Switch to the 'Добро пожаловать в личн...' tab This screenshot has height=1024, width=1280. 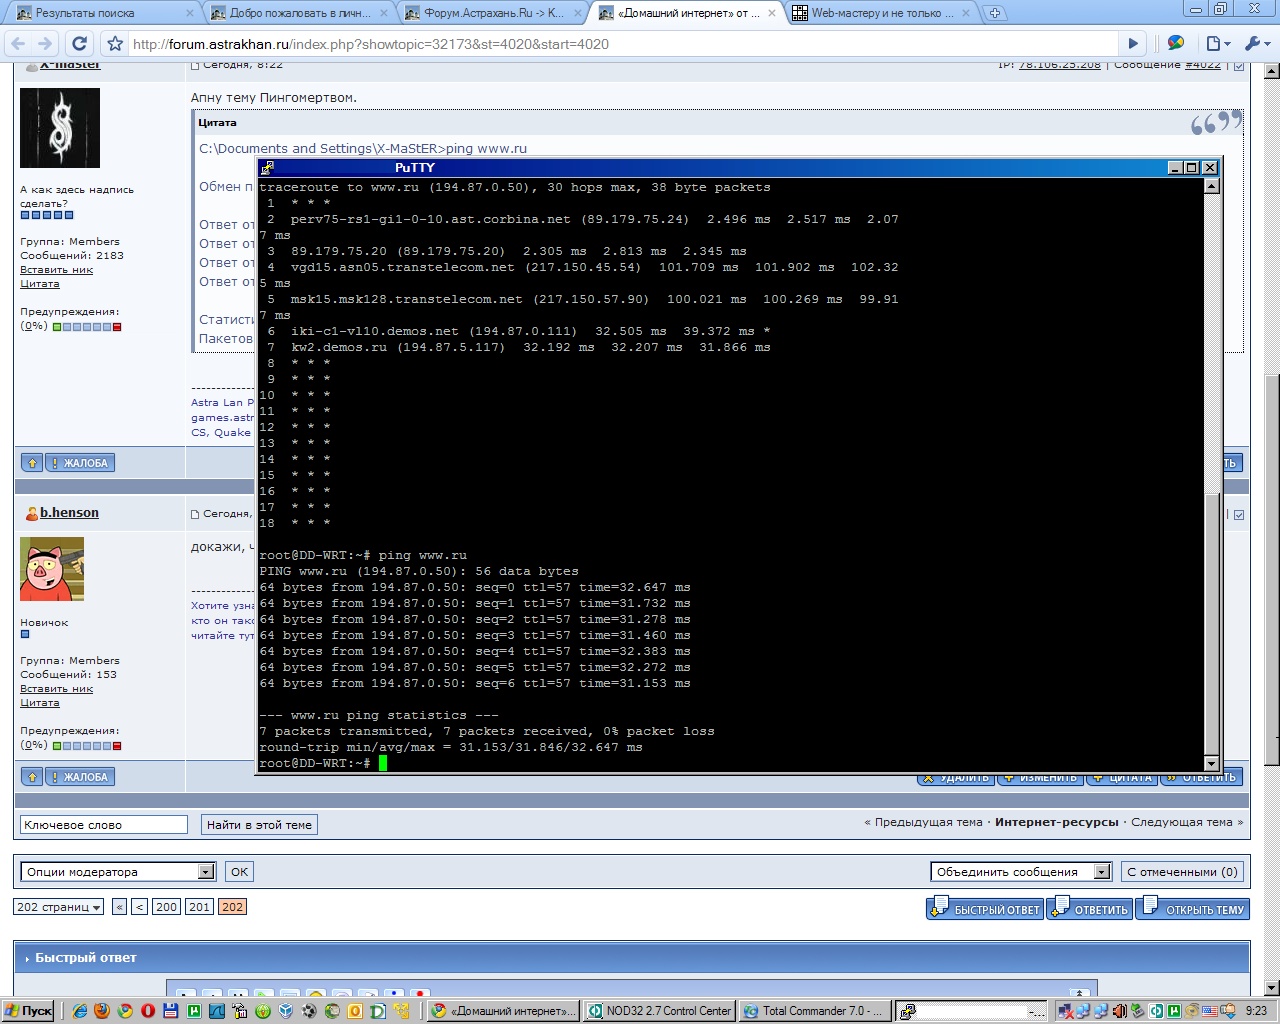[x=300, y=13]
